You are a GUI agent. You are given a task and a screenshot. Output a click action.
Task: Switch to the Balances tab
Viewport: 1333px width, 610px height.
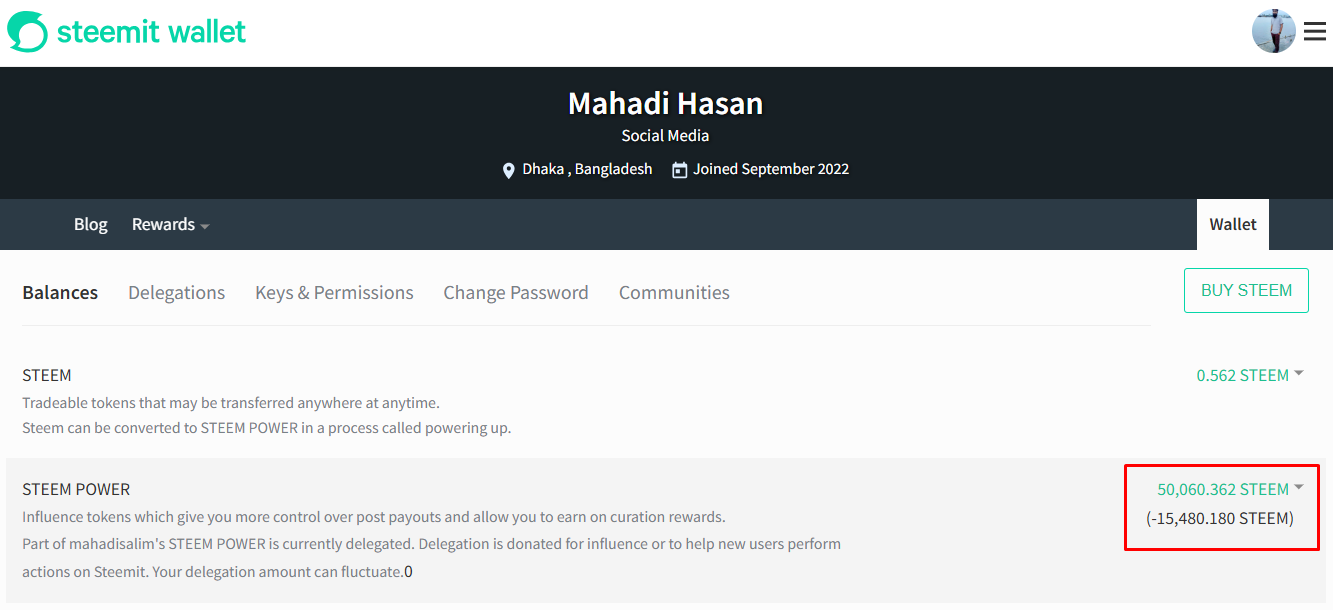(60, 293)
